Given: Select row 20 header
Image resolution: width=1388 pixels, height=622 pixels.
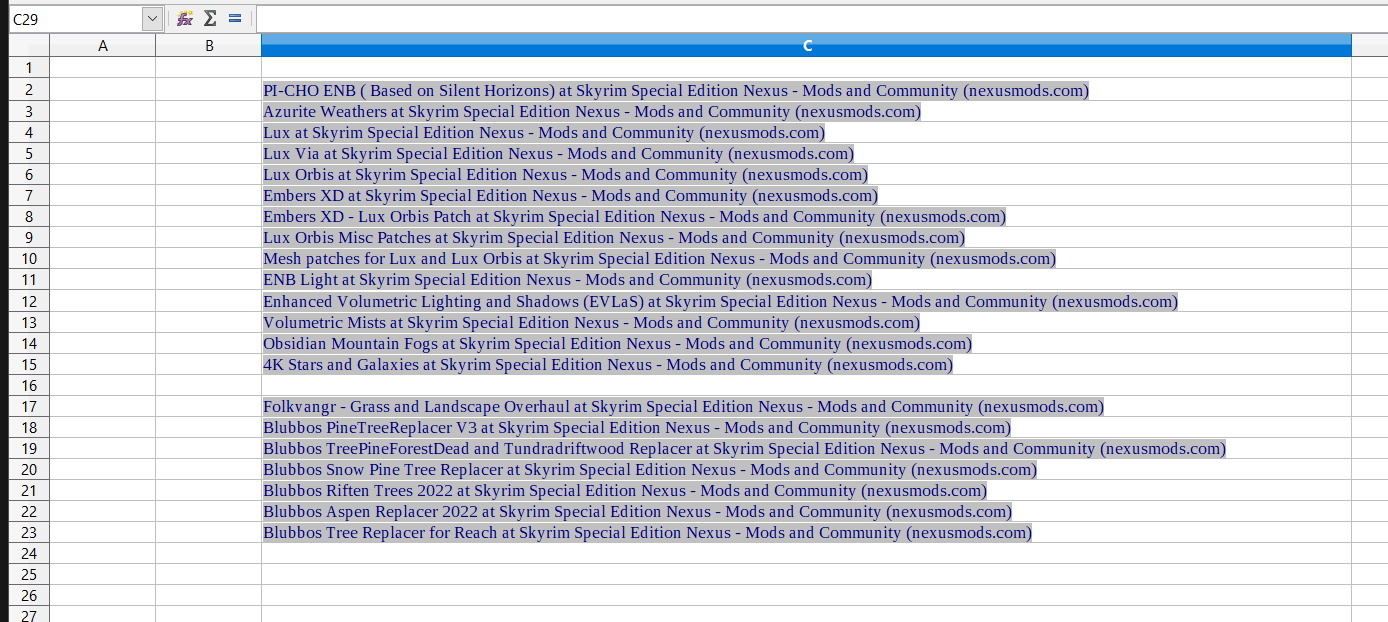Looking at the screenshot, I should [29, 469].
